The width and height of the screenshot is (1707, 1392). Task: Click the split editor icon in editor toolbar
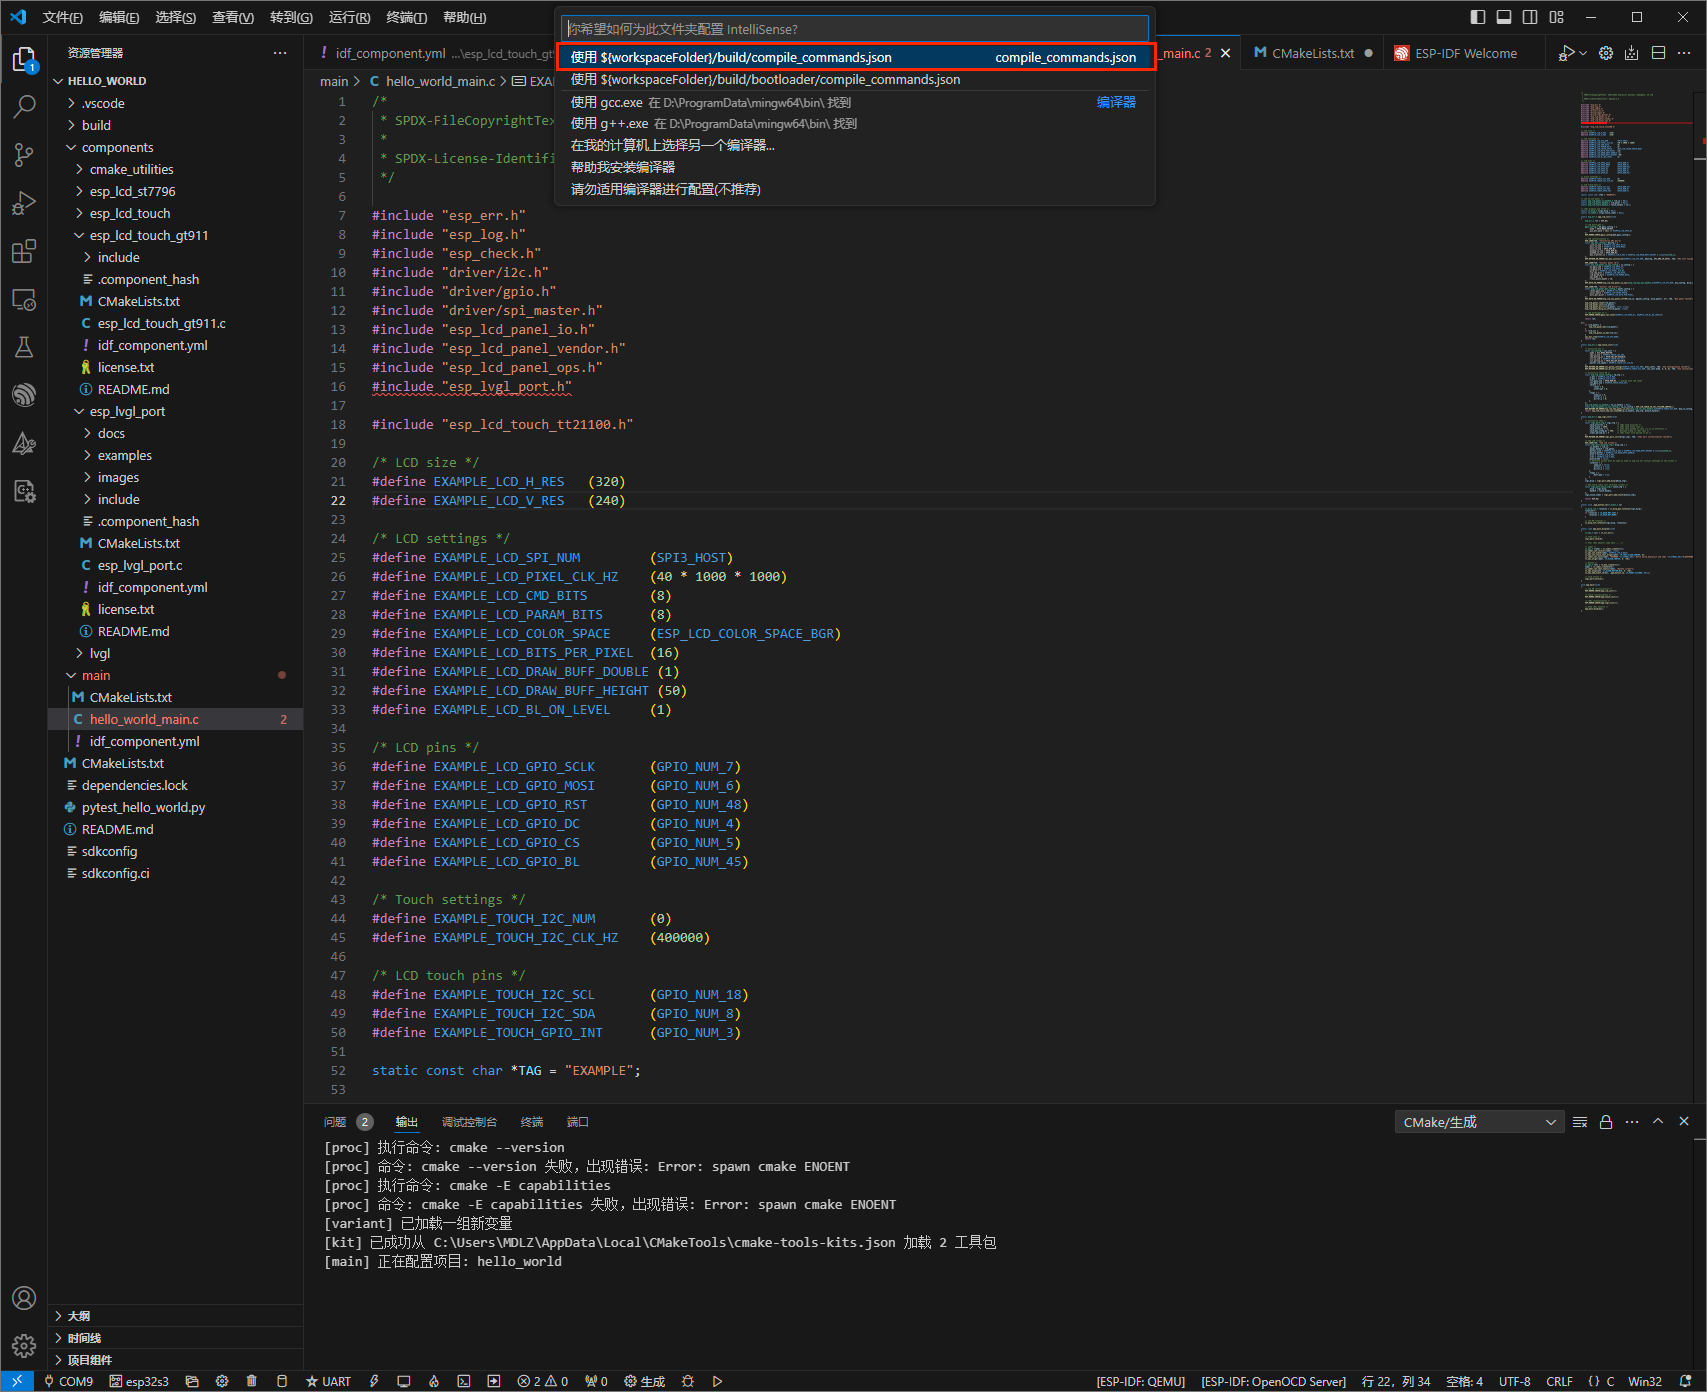(x=1658, y=53)
